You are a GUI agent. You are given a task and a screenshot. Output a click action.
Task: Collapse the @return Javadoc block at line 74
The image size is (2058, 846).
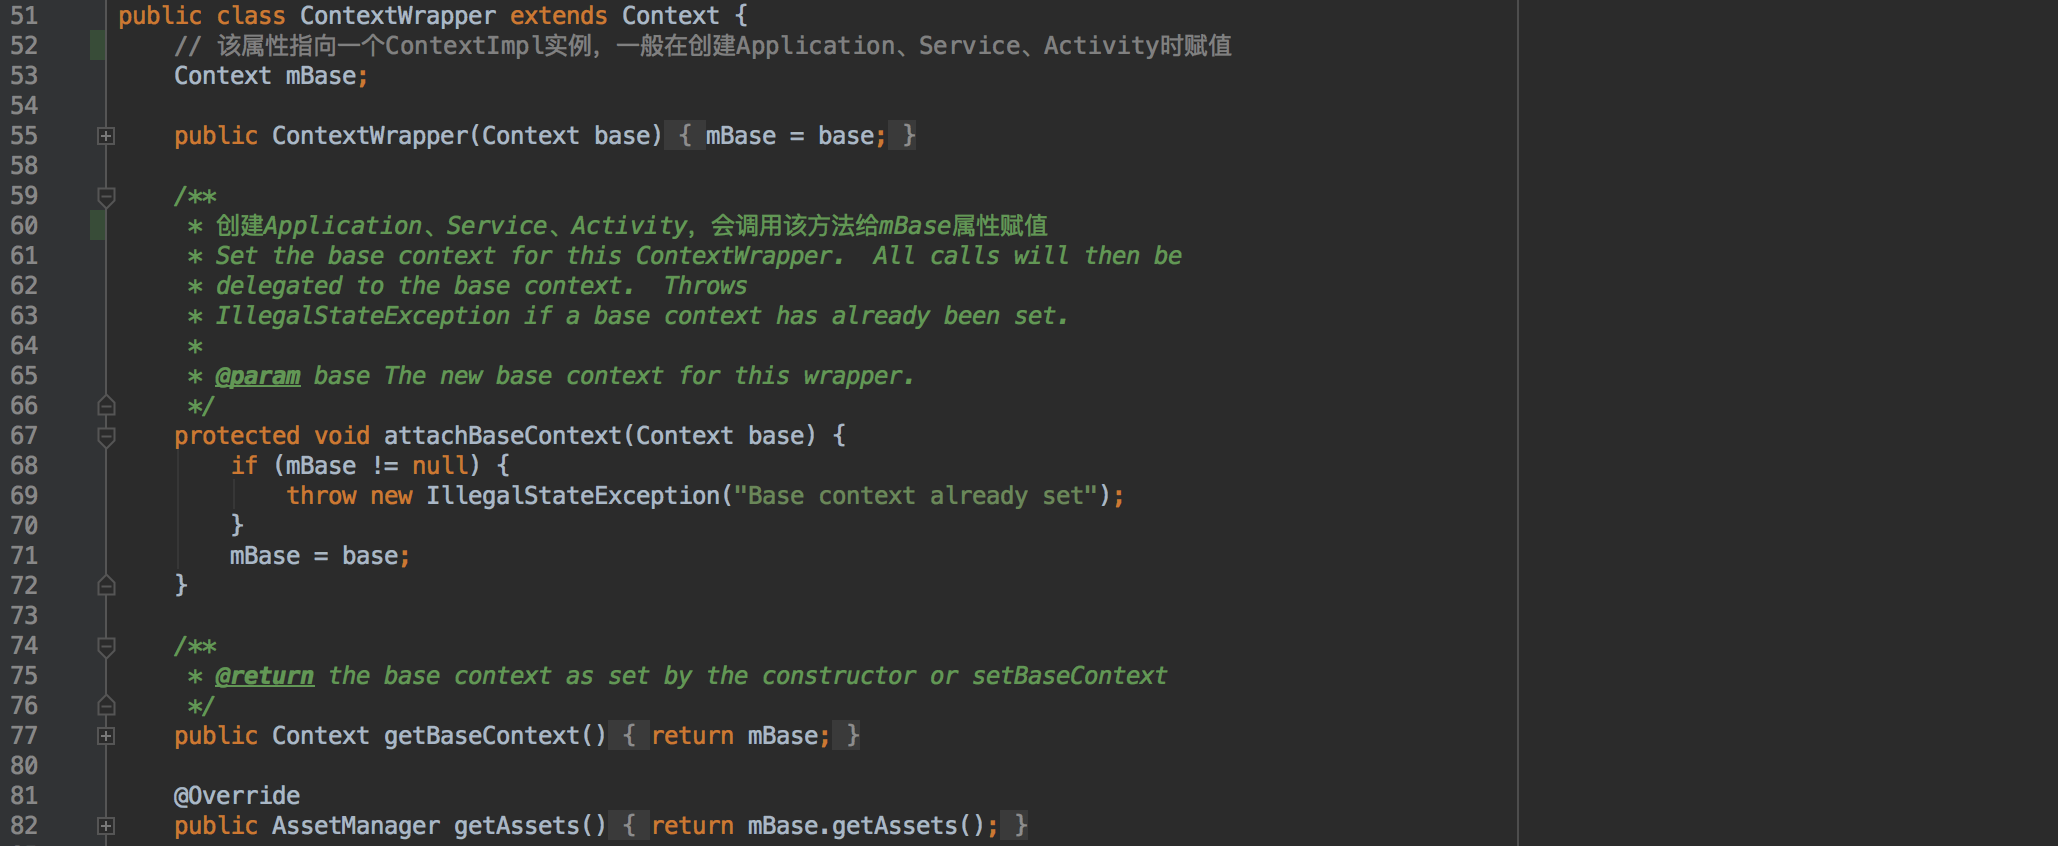point(106,646)
